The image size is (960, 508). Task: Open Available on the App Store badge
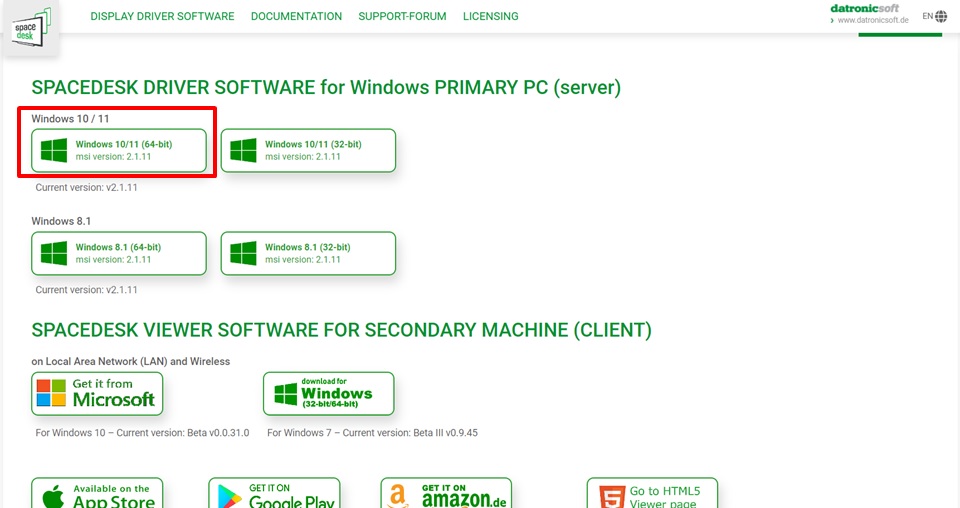point(97,493)
